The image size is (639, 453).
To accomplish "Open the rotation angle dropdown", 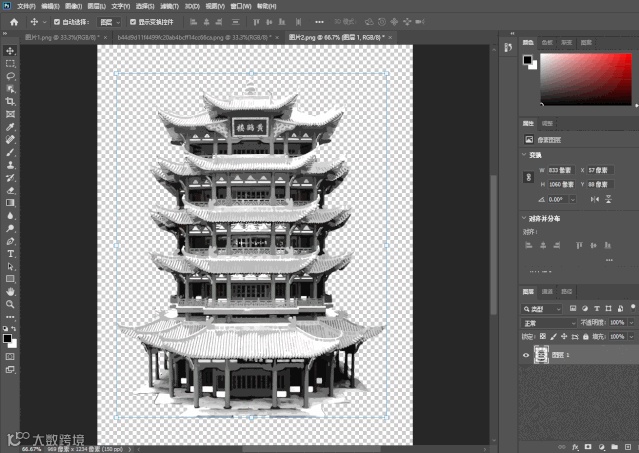I will coord(573,200).
